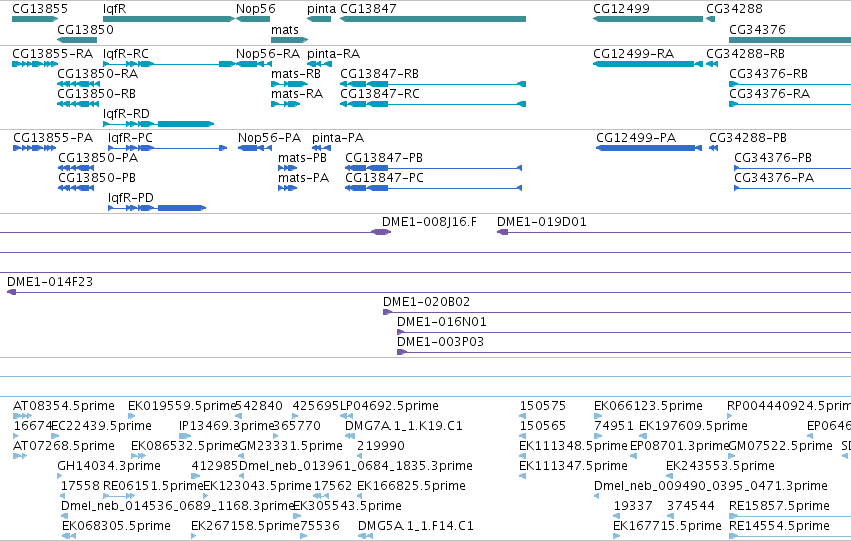Select the DMG5A.1_1.F14.C1 label

click(x=416, y=526)
